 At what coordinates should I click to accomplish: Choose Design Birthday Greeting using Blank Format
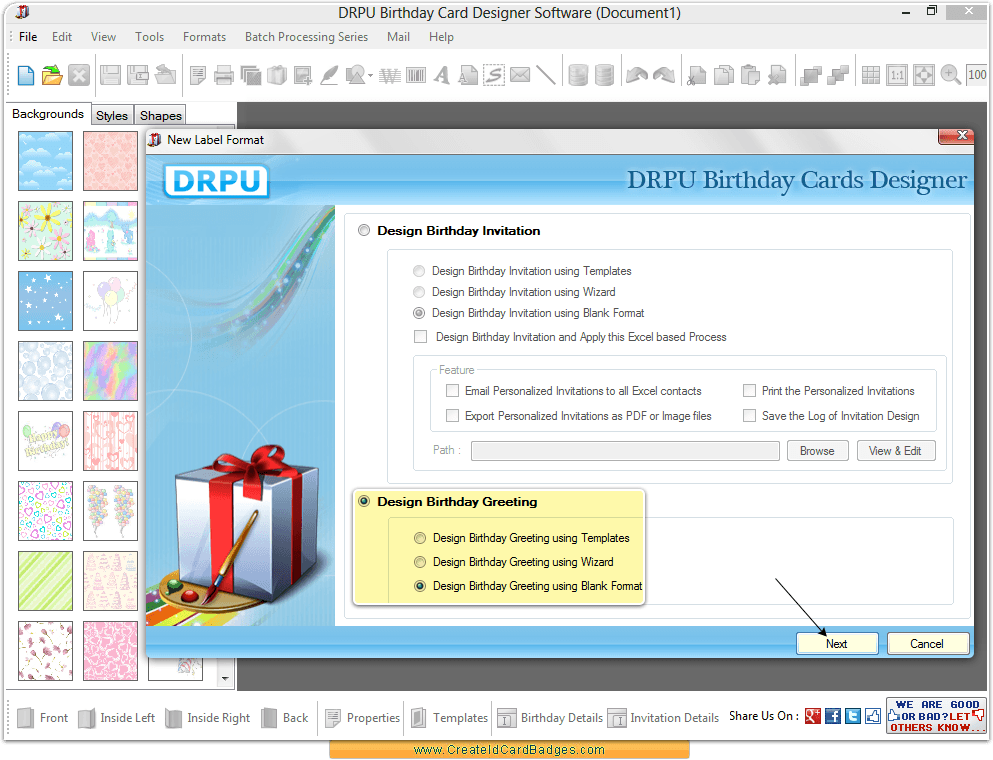420,586
